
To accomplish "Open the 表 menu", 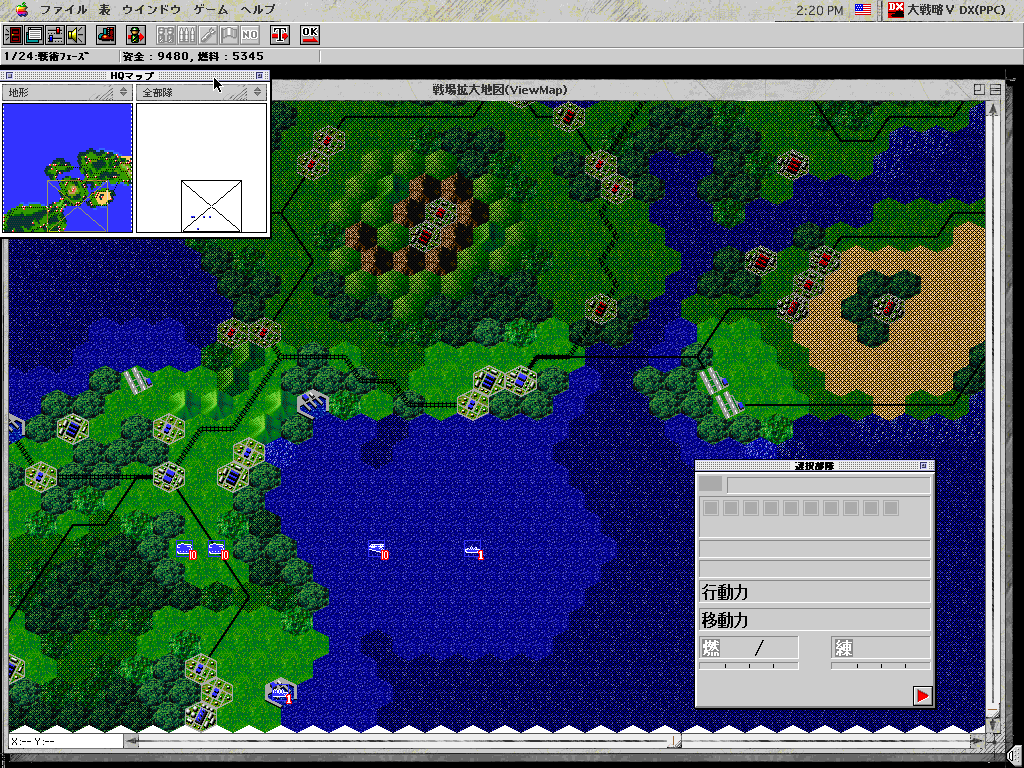I will (x=104, y=9).
